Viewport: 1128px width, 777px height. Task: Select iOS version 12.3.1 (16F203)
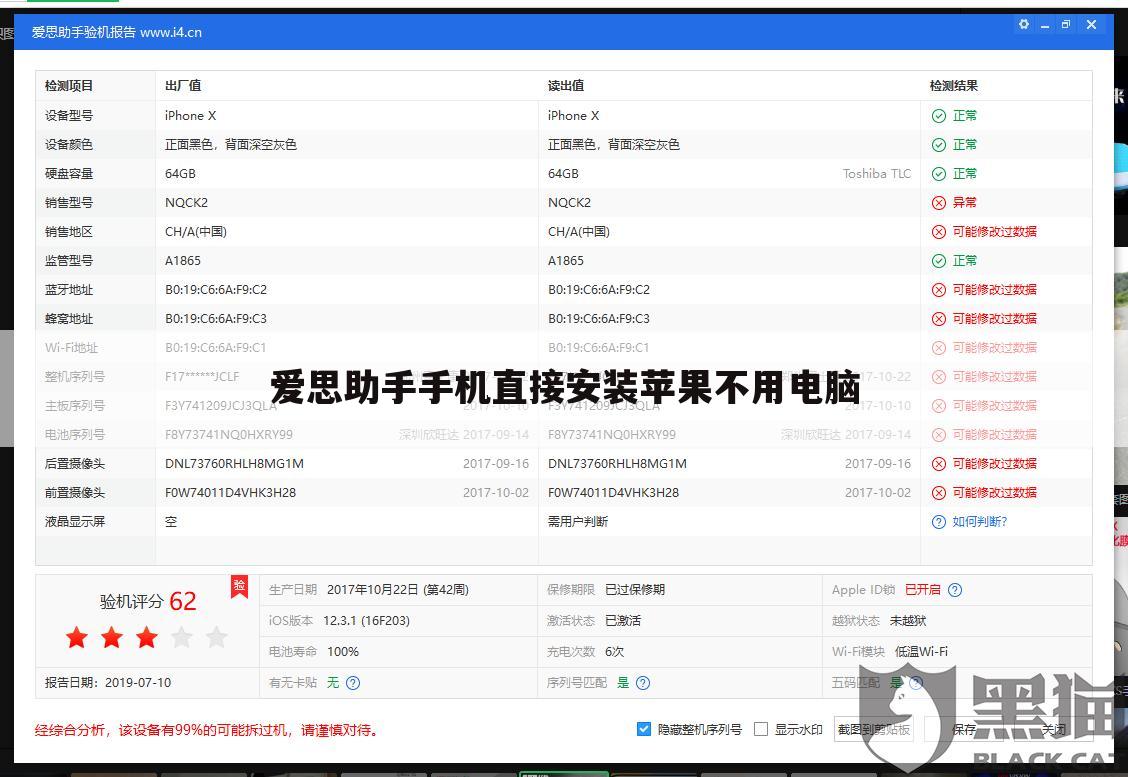pos(366,621)
